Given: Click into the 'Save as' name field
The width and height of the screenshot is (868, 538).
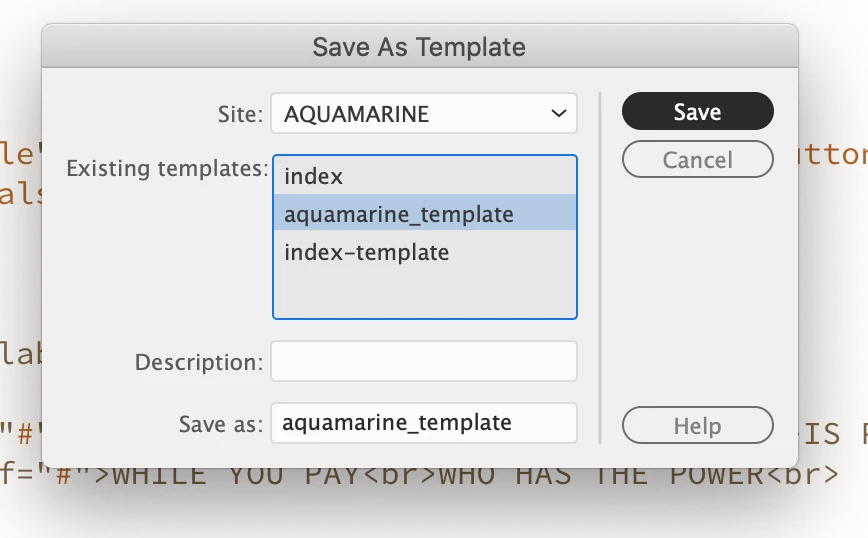Looking at the screenshot, I should 423,423.
